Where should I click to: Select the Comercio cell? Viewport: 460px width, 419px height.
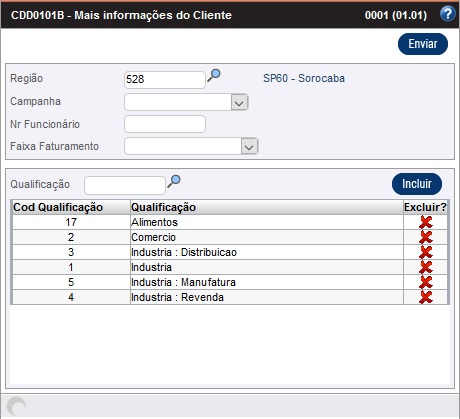(267, 237)
